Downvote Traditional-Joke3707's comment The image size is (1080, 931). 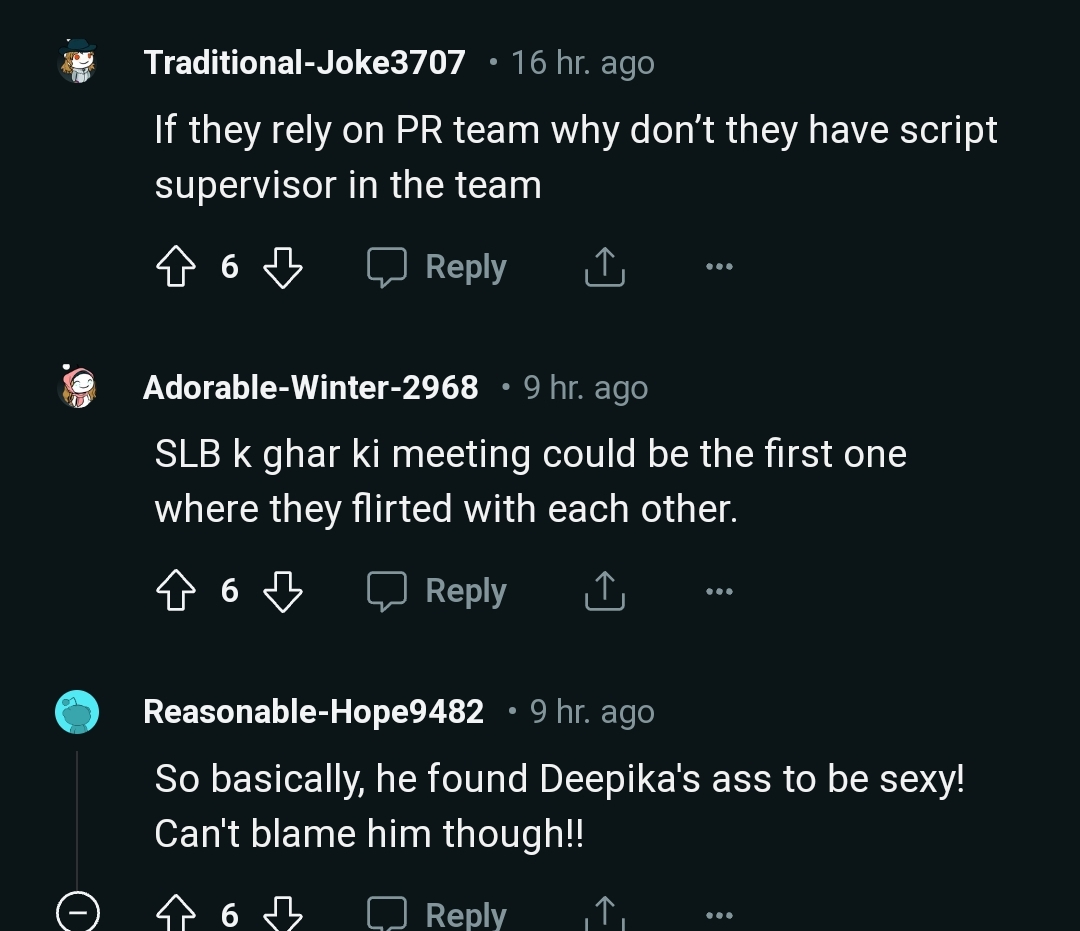pos(282,267)
